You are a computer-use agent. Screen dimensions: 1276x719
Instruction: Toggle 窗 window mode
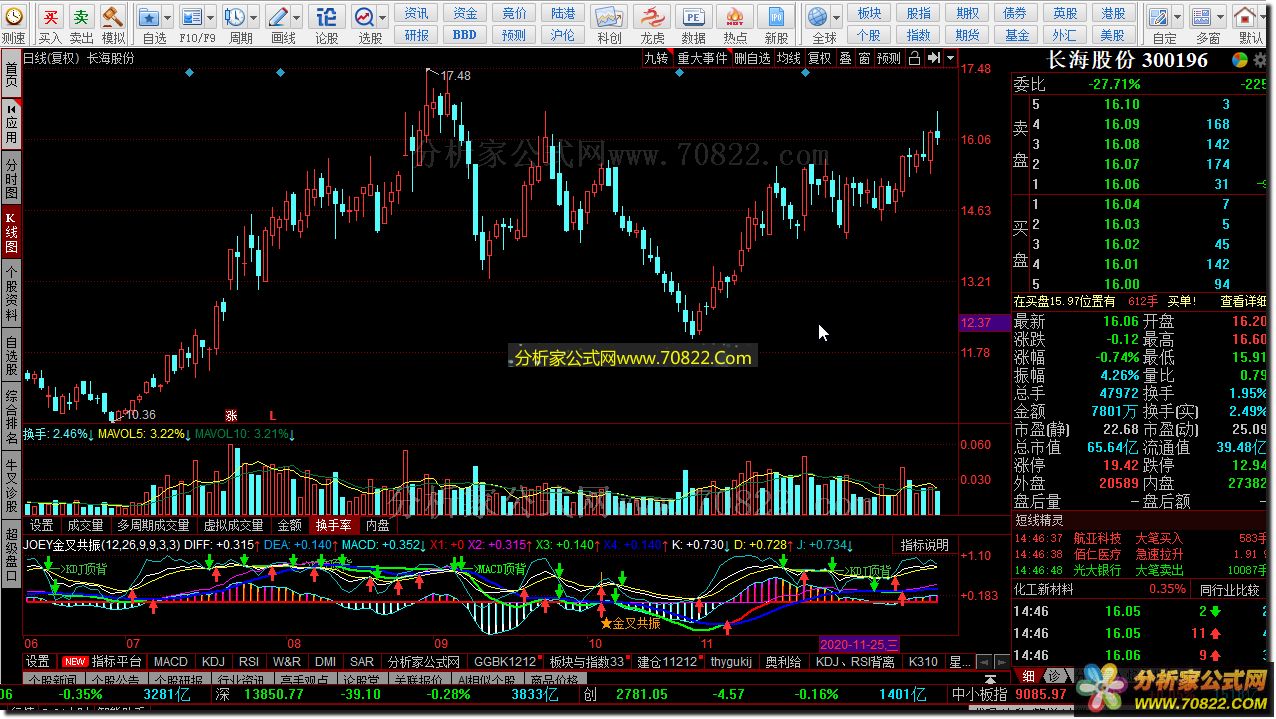(864, 58)
